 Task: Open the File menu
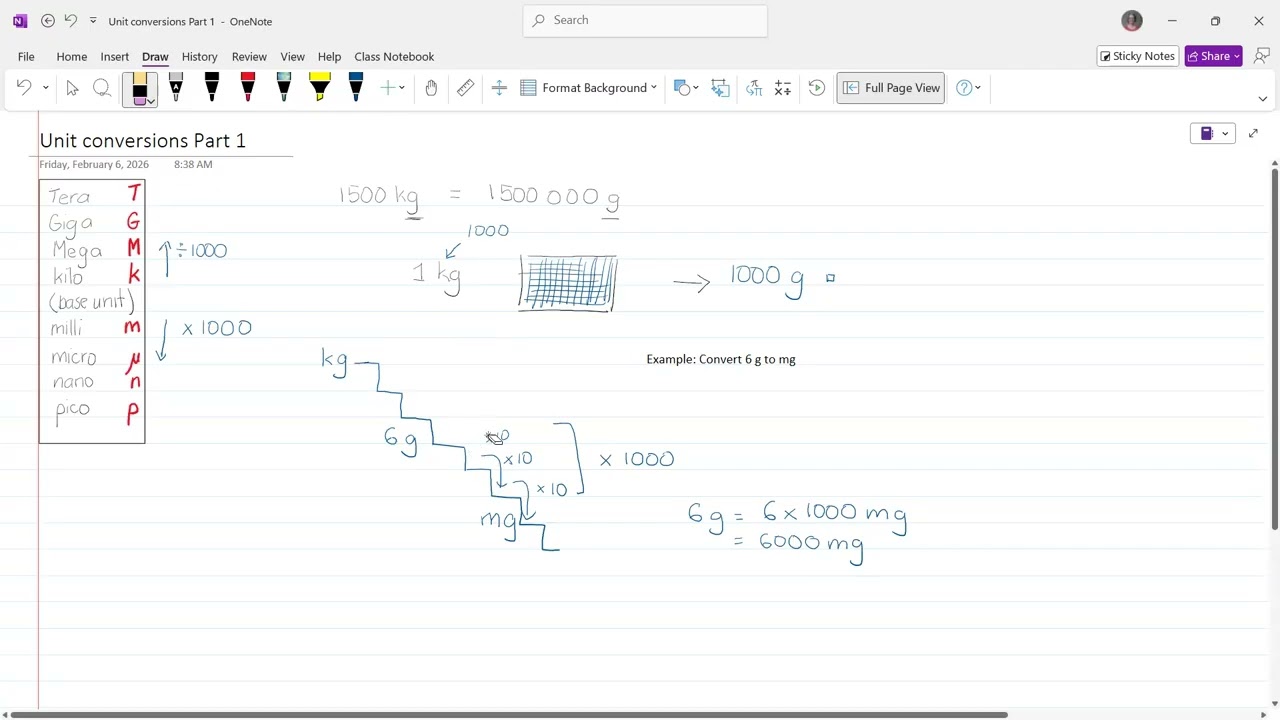pyautogui.click(x=26, y=57)
